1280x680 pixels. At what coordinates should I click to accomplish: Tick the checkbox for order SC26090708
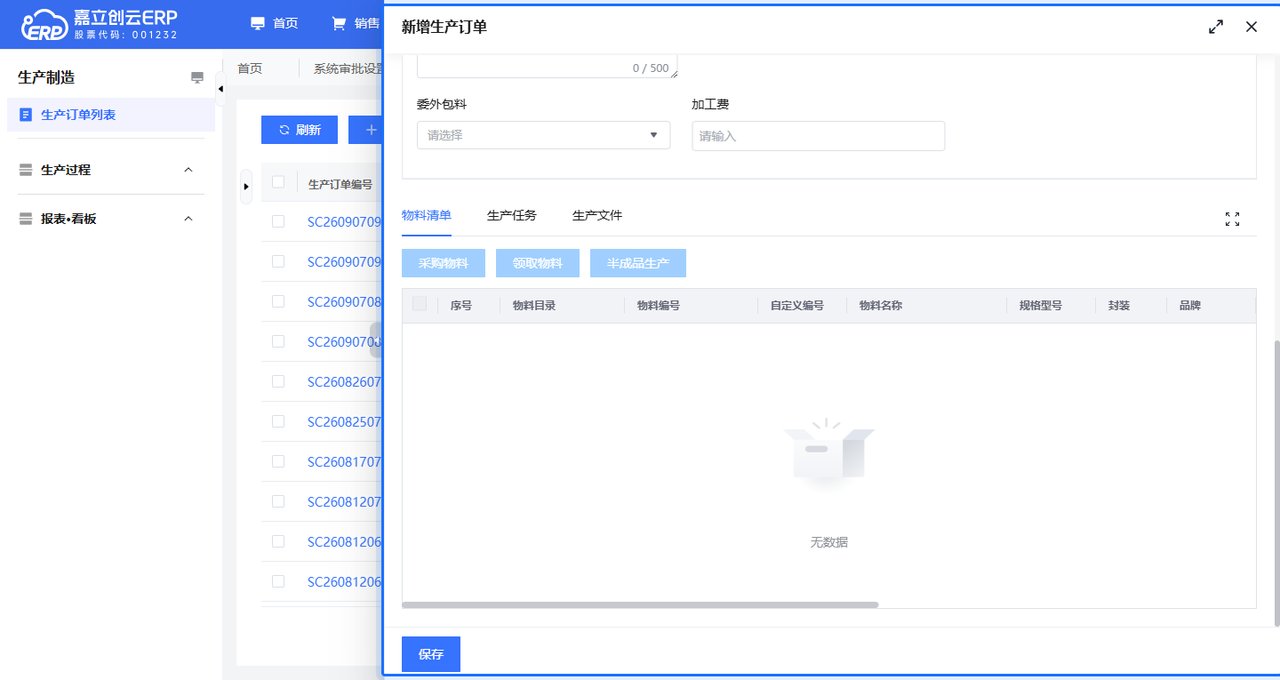pos(278,301)
